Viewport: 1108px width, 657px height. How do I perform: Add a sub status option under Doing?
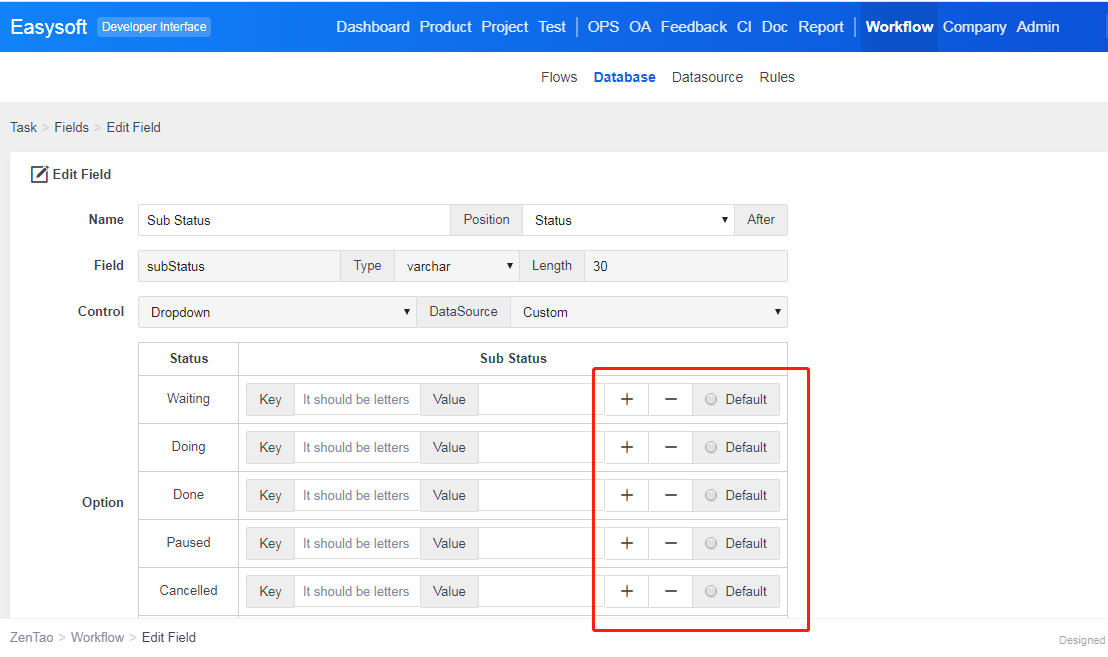627,447
